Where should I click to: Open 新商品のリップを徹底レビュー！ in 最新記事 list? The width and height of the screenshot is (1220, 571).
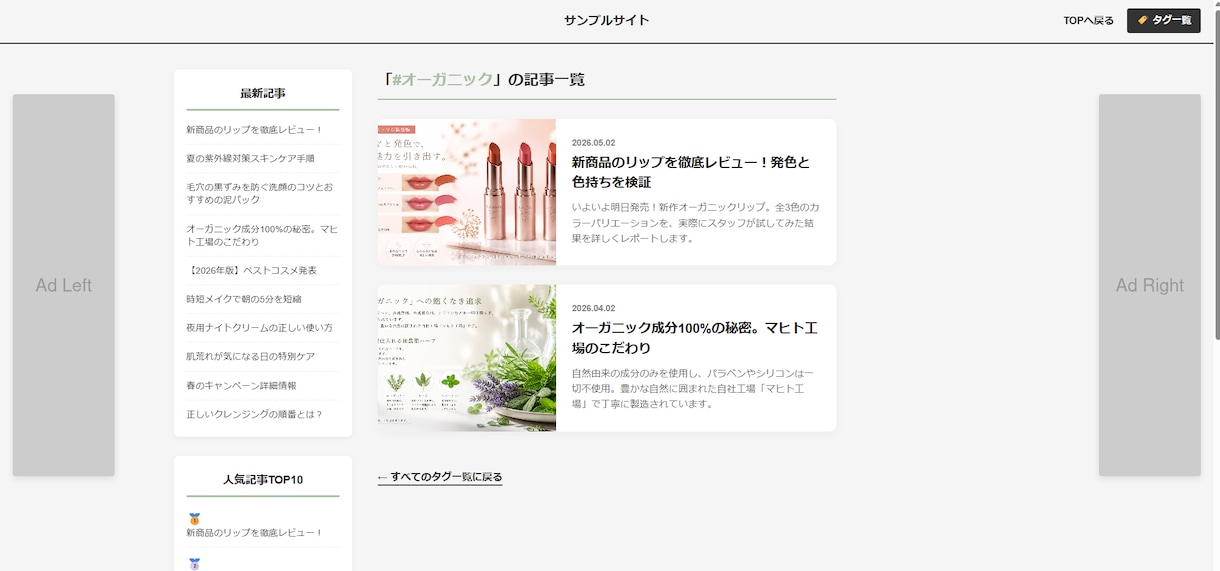254,130
